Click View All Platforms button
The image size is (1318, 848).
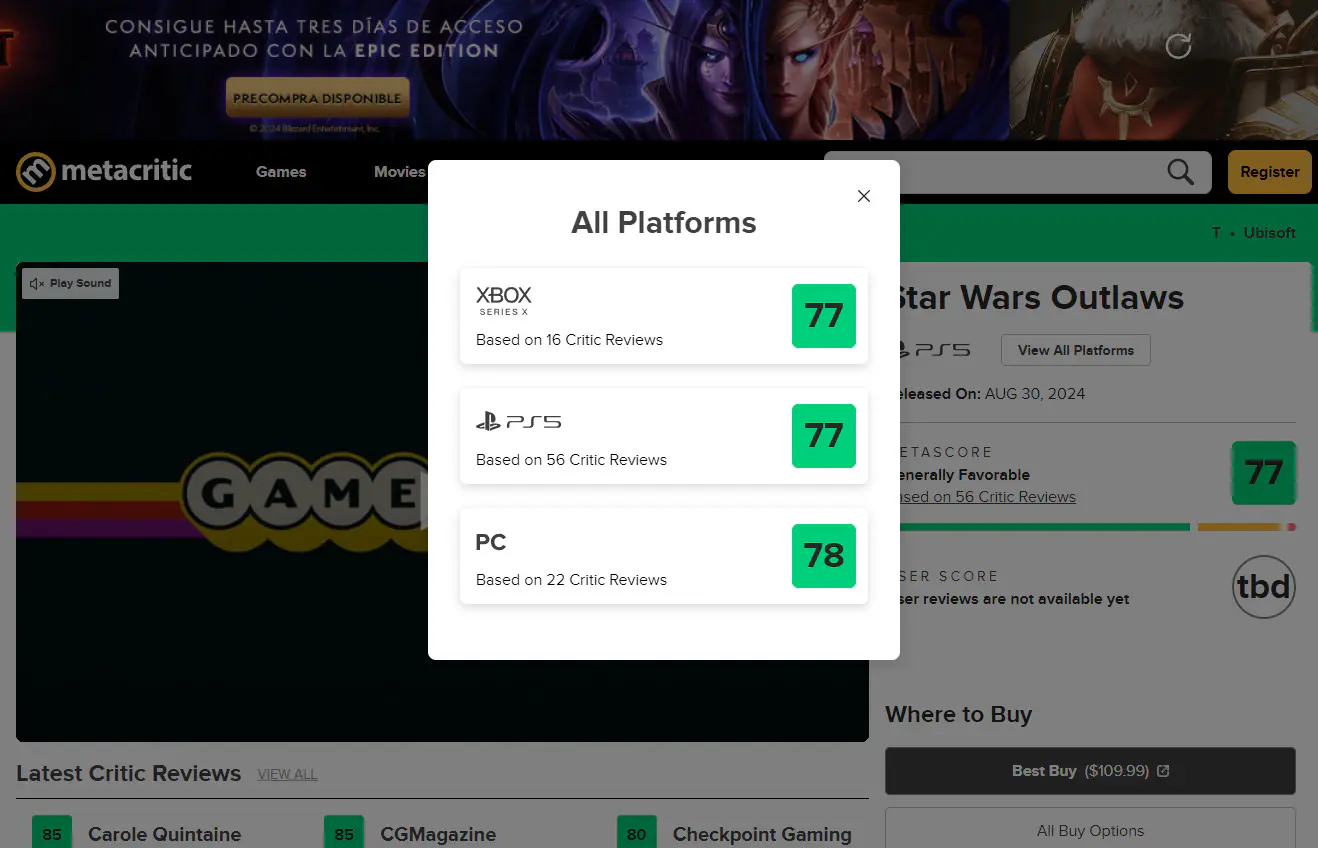pyautogui.click(x=1076, y=350)
